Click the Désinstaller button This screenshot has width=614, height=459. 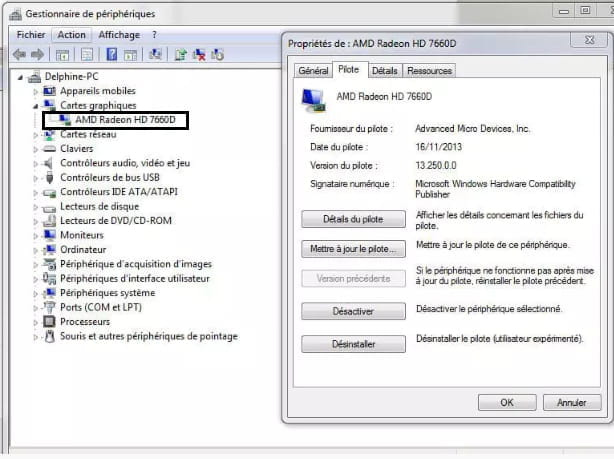point(353,344)
